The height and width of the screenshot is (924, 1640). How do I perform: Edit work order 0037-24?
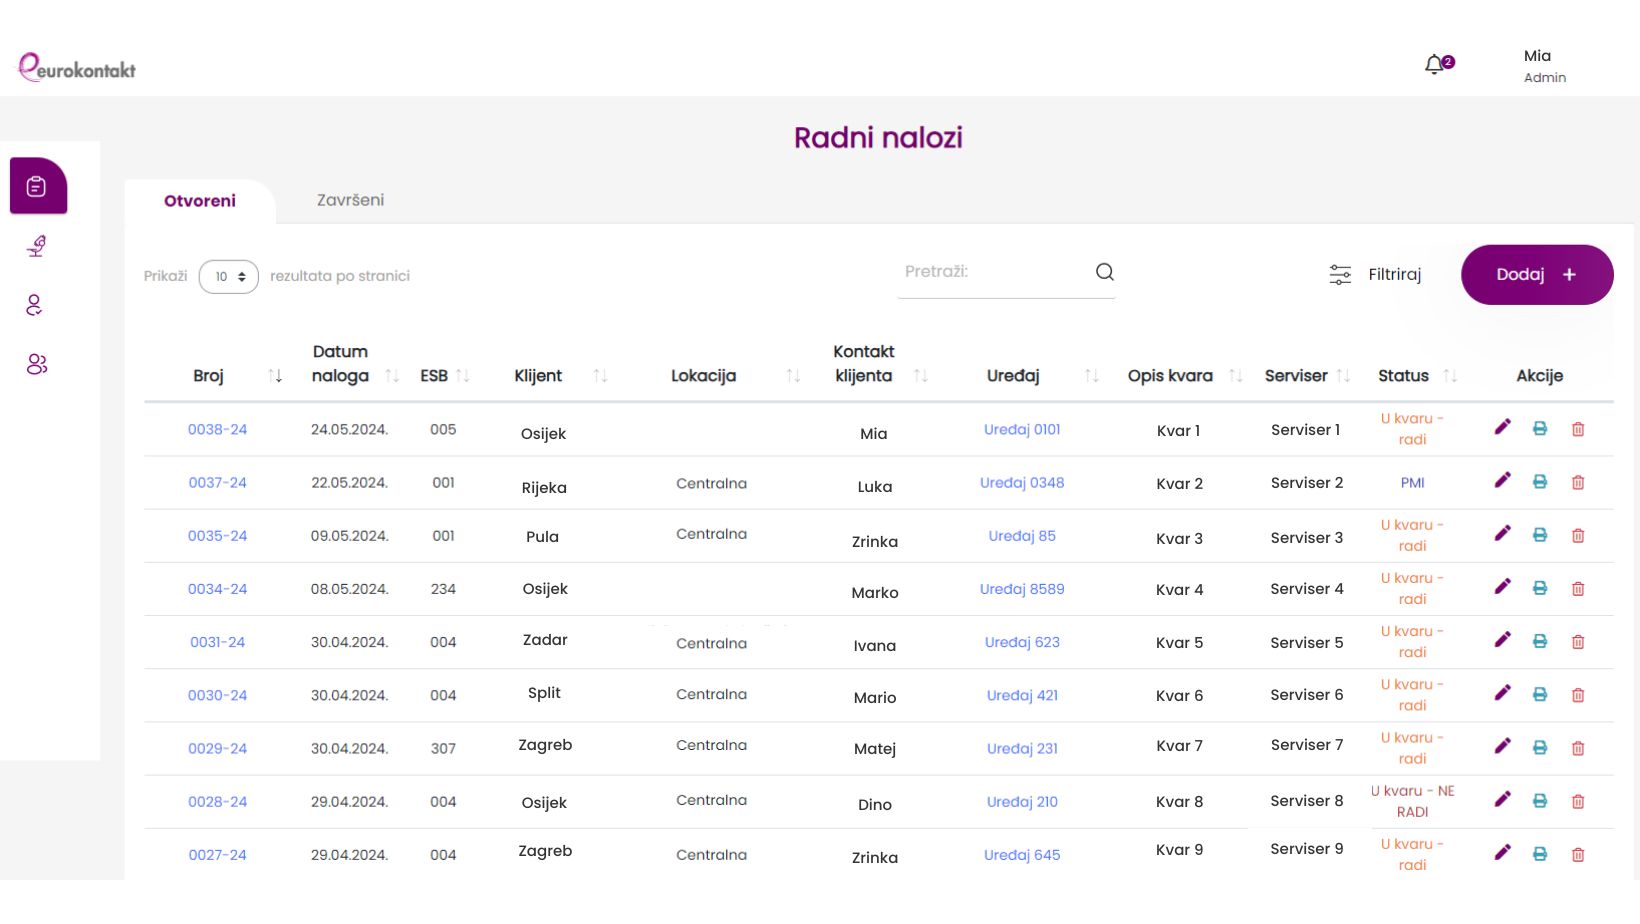pyautogui.click(x=1502, y=481)
